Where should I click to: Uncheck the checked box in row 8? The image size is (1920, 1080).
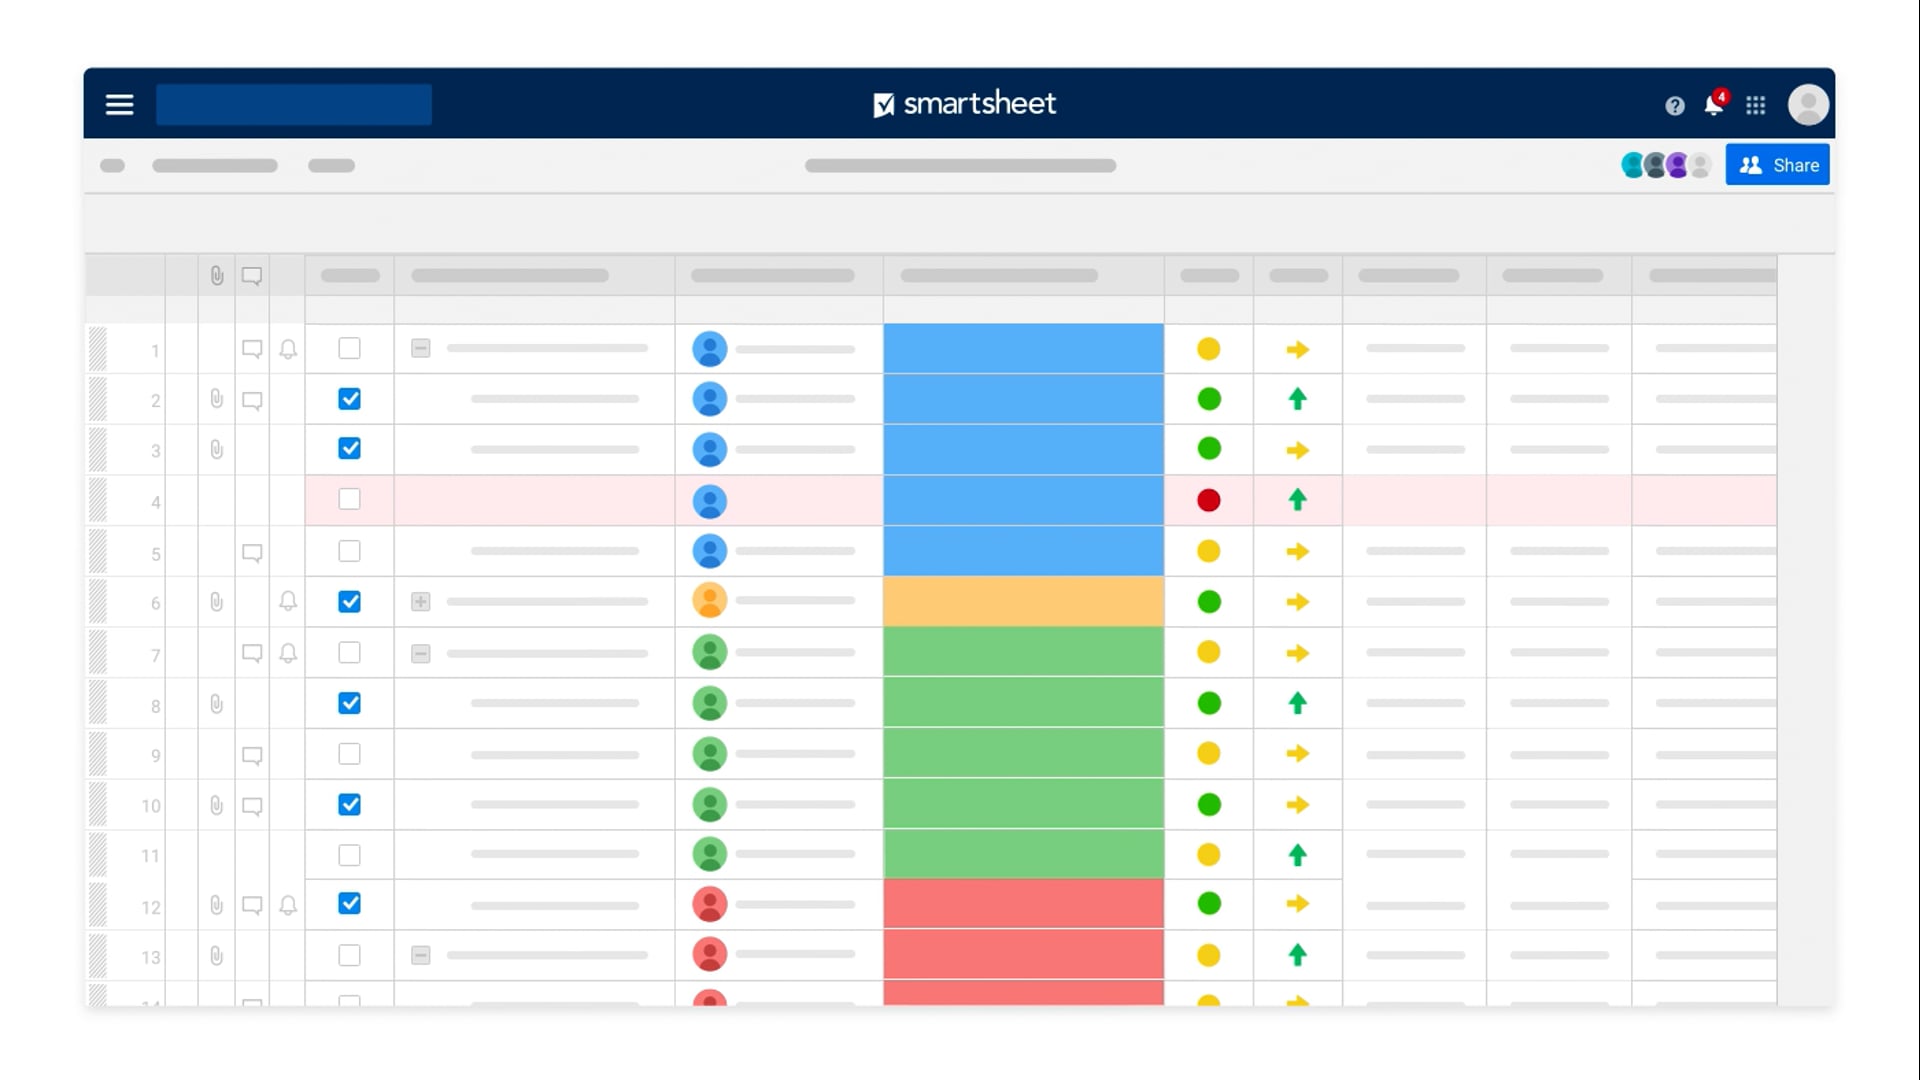[349, 703]
